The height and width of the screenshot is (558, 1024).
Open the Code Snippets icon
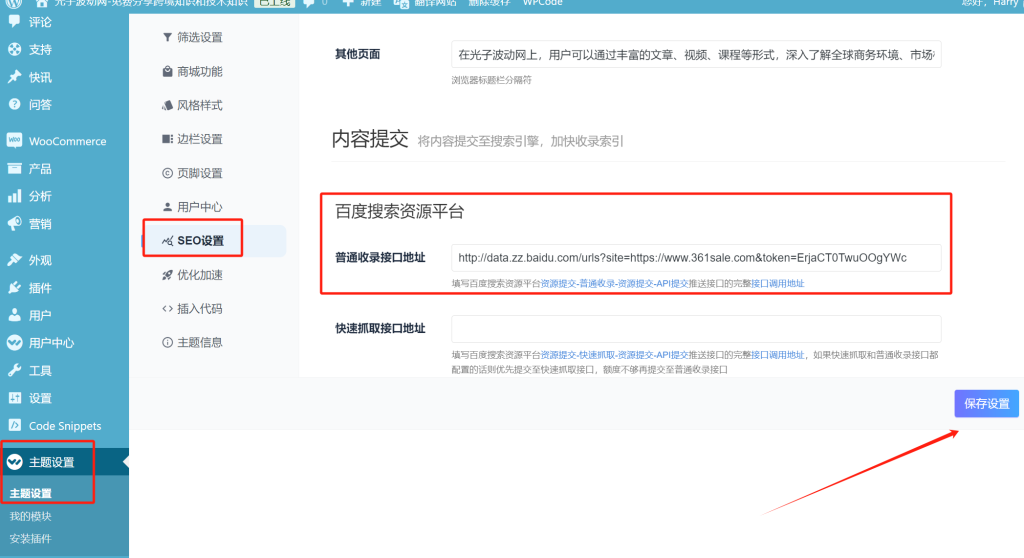14,425
